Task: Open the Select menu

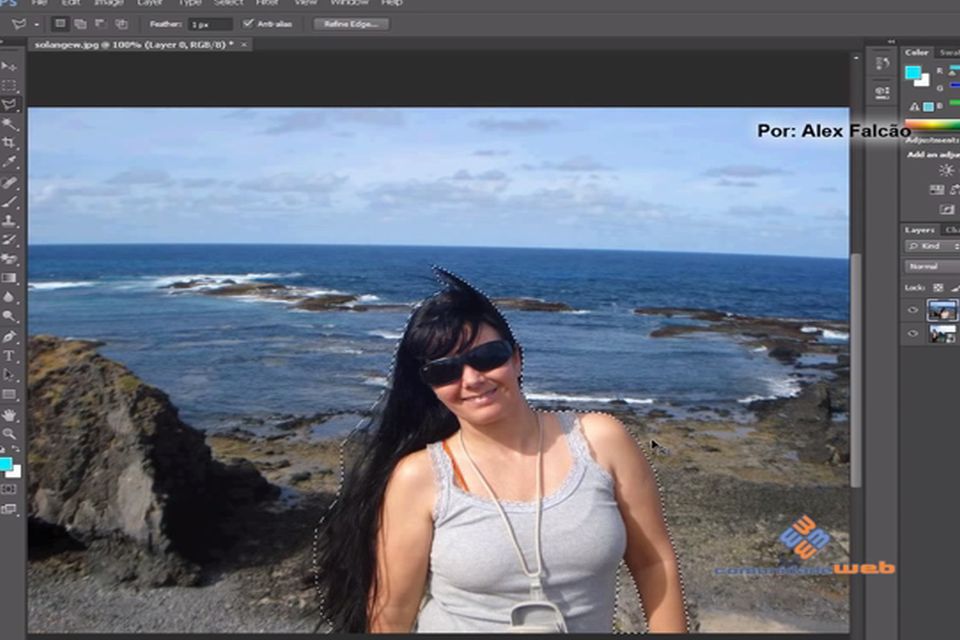Action: pyautogui.click(x=228, y=3)
